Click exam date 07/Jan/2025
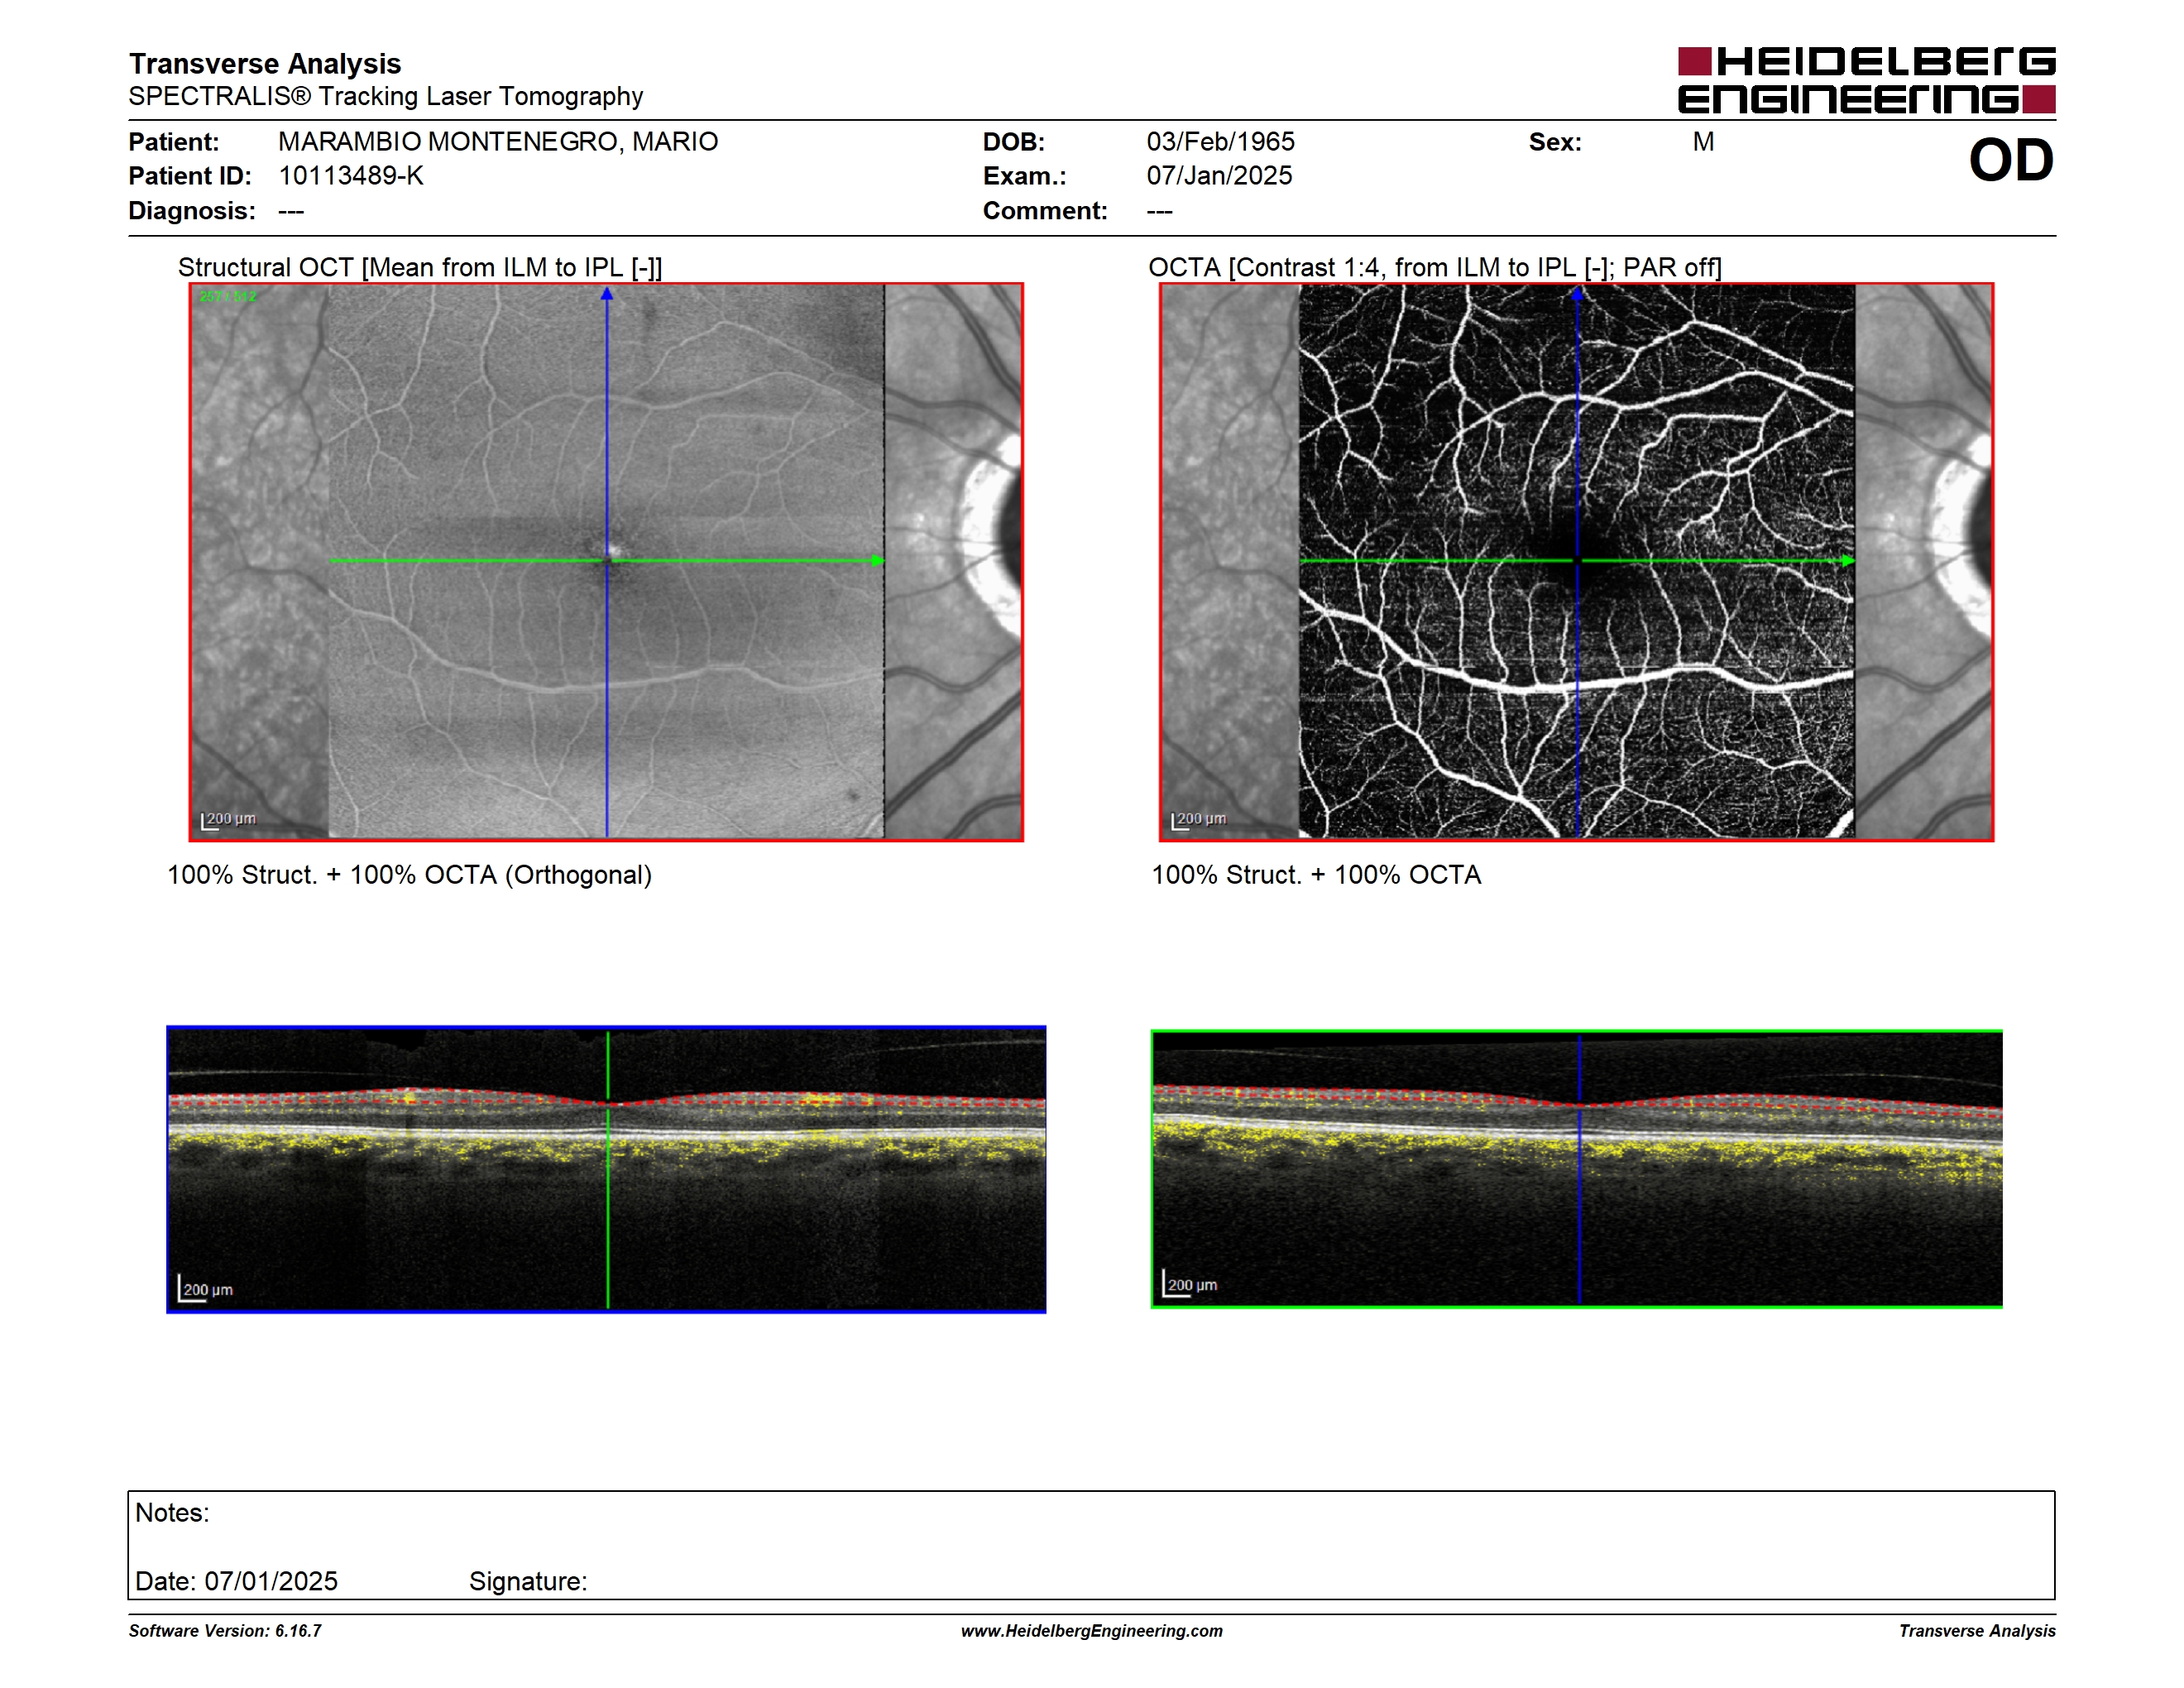2184x1688 pixels. [1219, 176]
